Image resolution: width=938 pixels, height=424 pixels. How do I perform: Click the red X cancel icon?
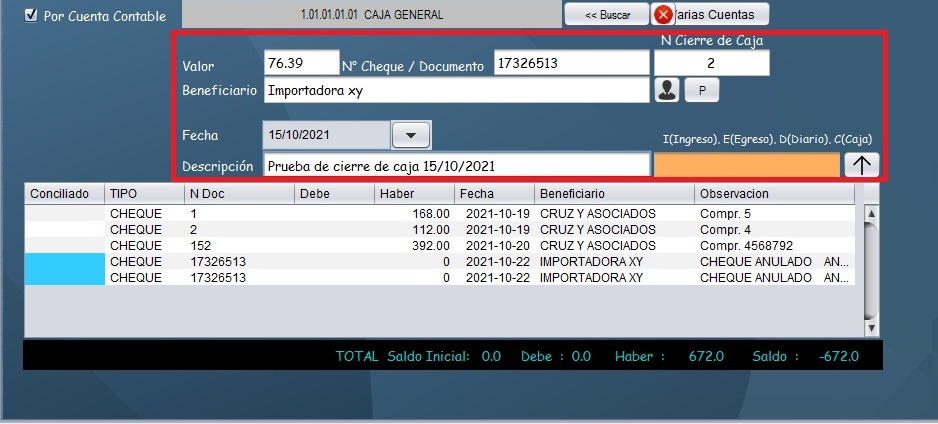click(x=663, y=15)
